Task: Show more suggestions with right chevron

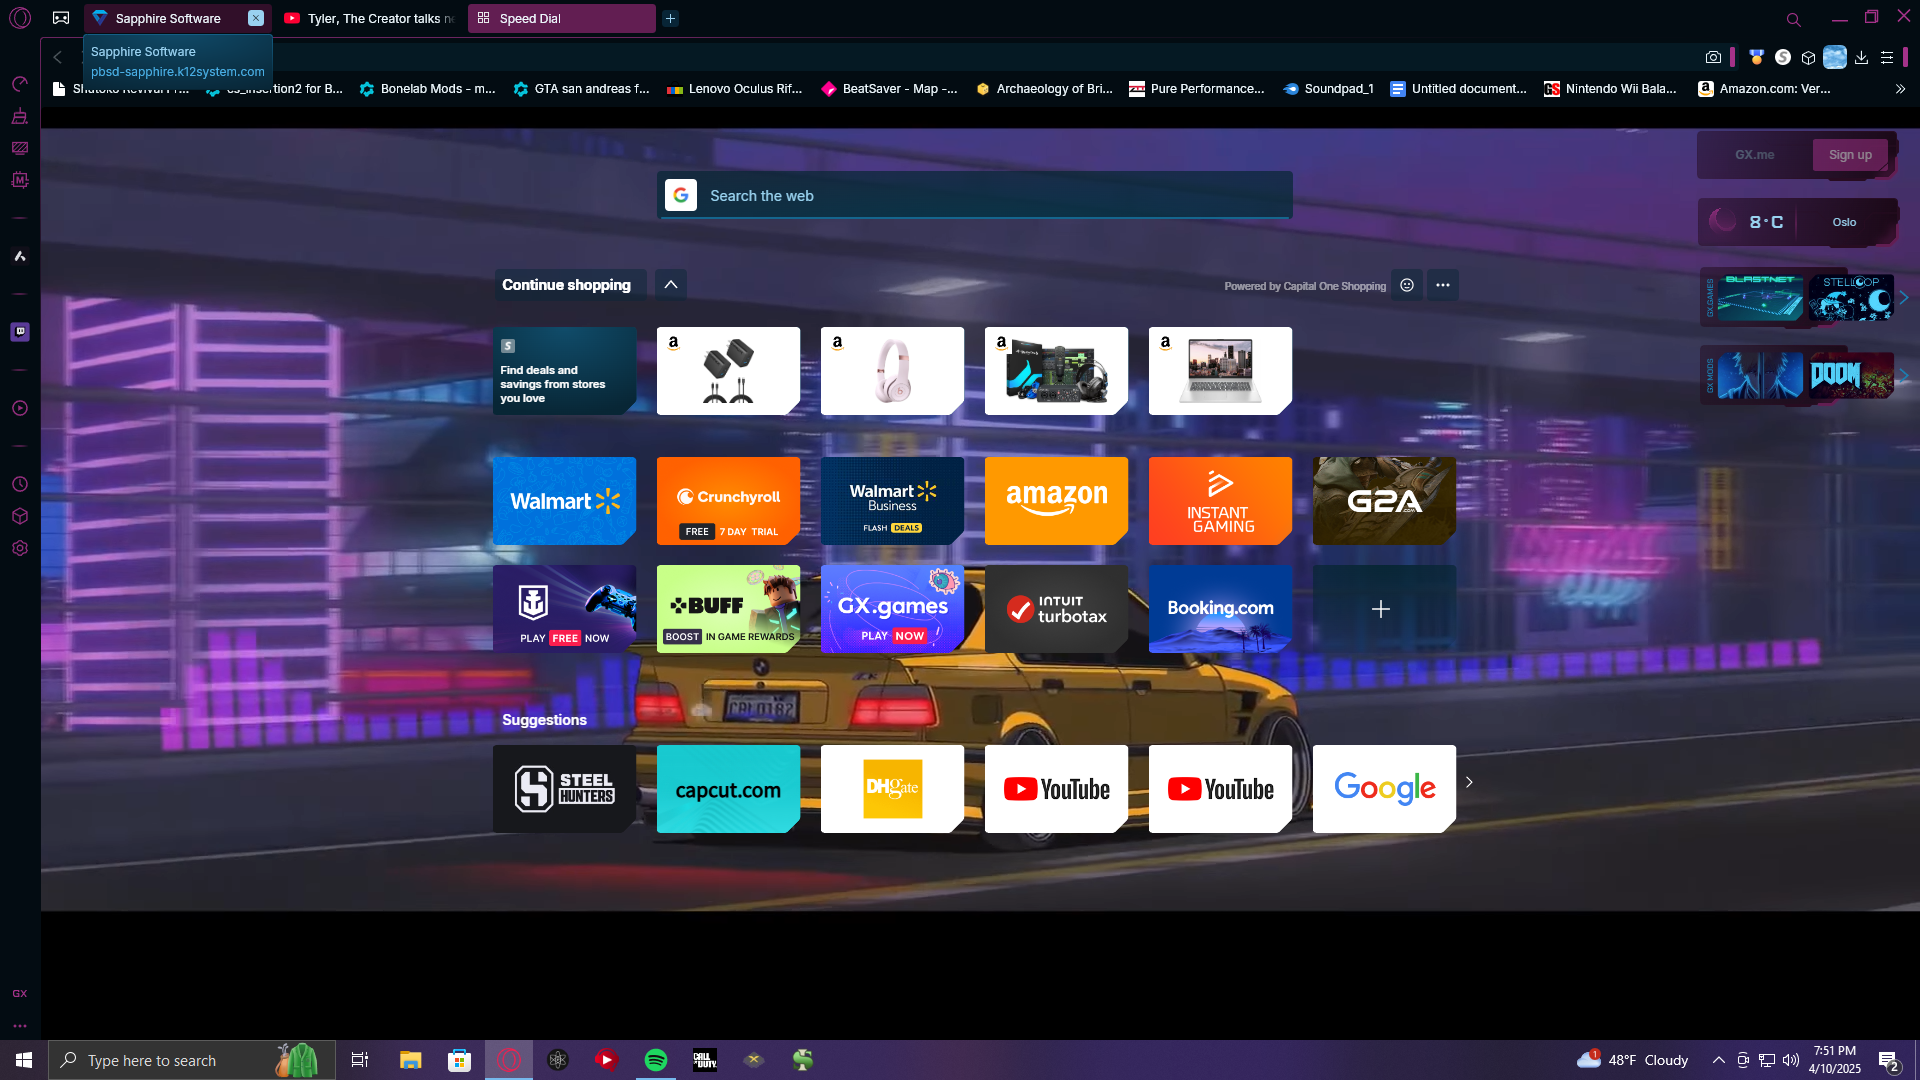Action: [1469, 782]
